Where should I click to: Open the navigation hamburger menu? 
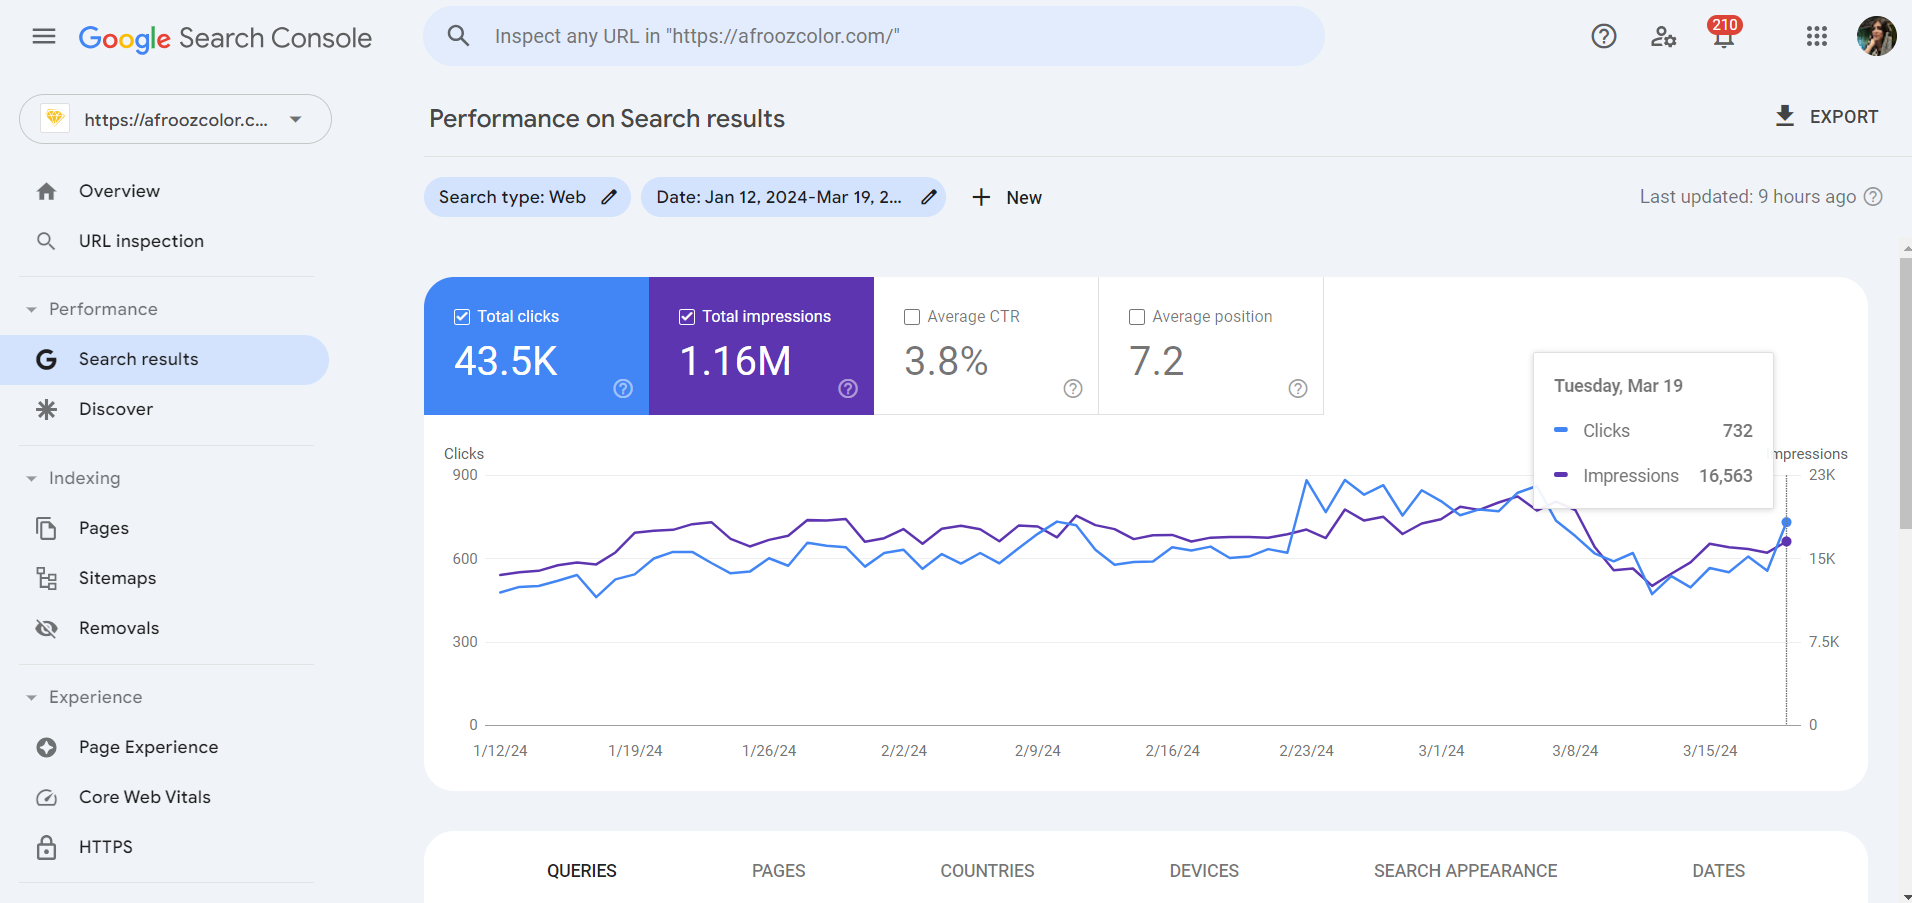[x=43, y=36]
